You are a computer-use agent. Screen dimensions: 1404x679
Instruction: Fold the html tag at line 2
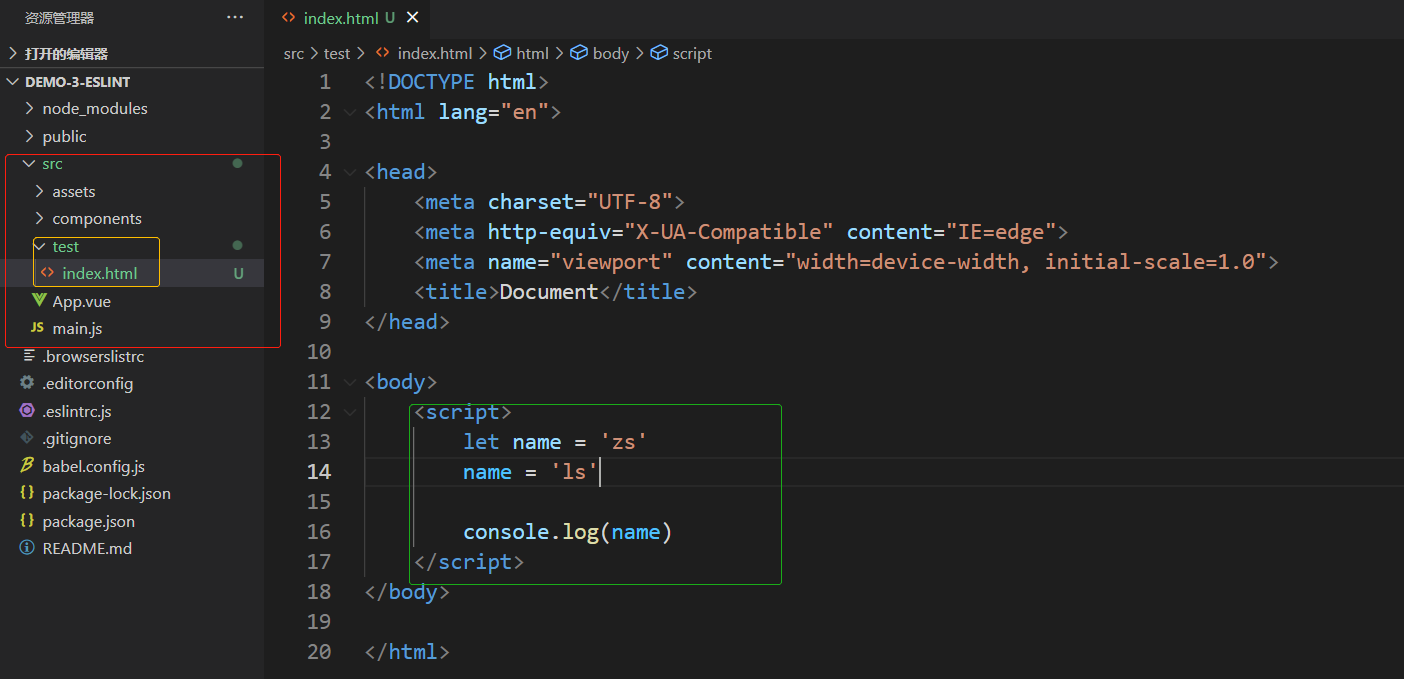pyautogui.click(x=349, y=112)
